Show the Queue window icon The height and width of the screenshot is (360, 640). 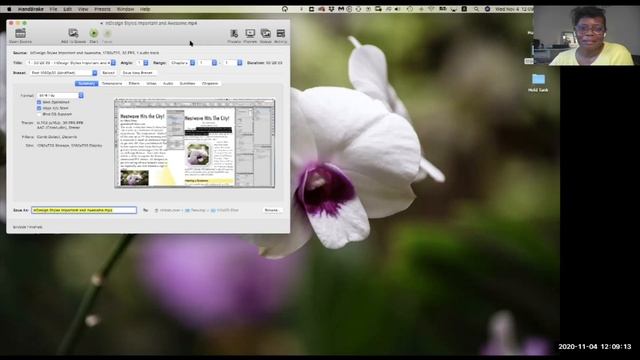click(x=265, y=33)
